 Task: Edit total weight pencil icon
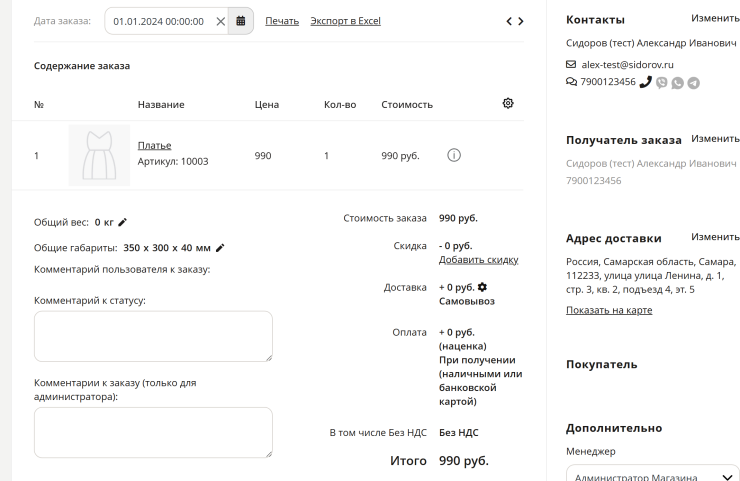click(x=122, y=222)
